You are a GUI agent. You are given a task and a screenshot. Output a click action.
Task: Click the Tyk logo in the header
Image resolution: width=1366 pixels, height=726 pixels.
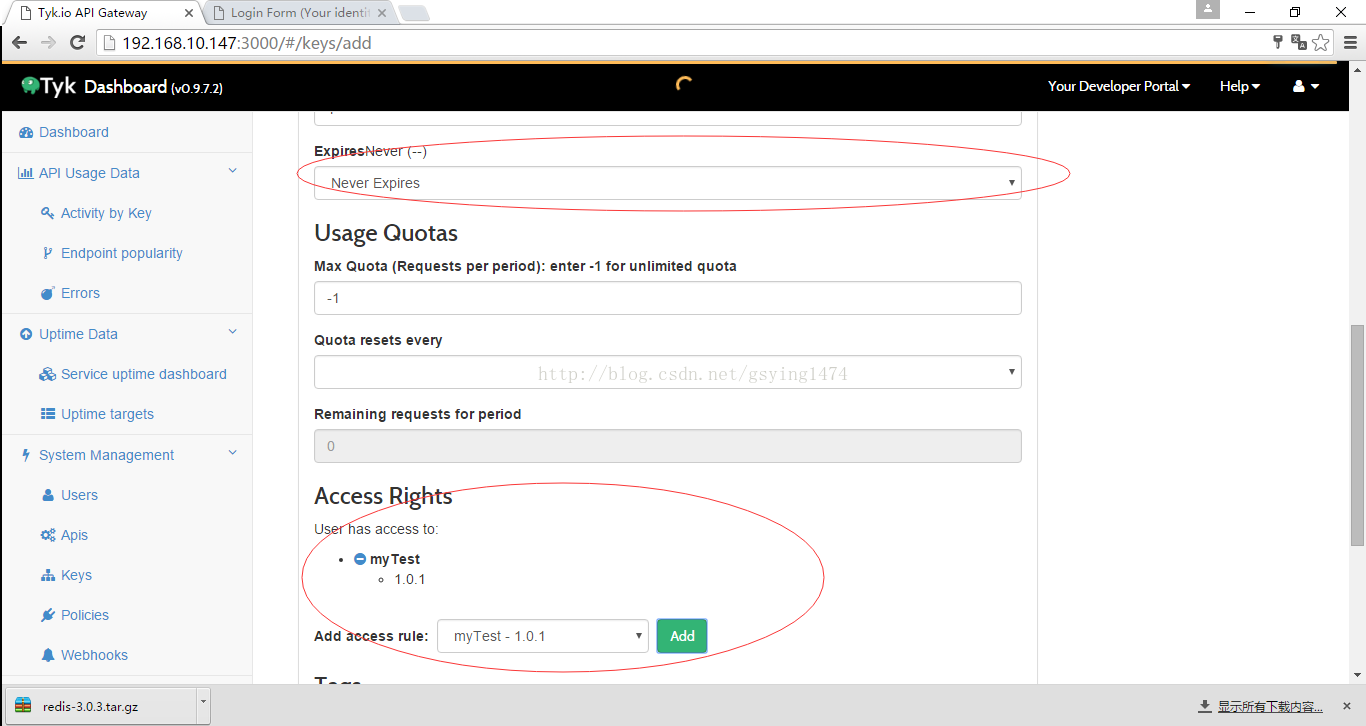49,86
